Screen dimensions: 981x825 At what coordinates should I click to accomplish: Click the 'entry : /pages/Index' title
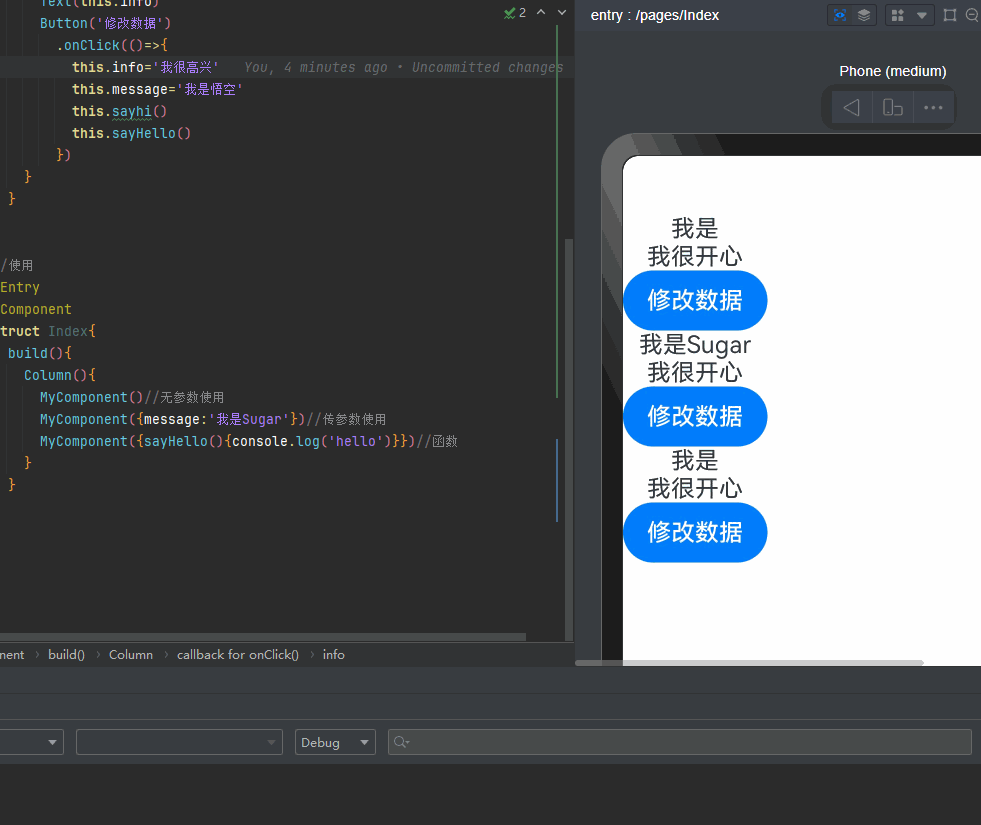654,15
